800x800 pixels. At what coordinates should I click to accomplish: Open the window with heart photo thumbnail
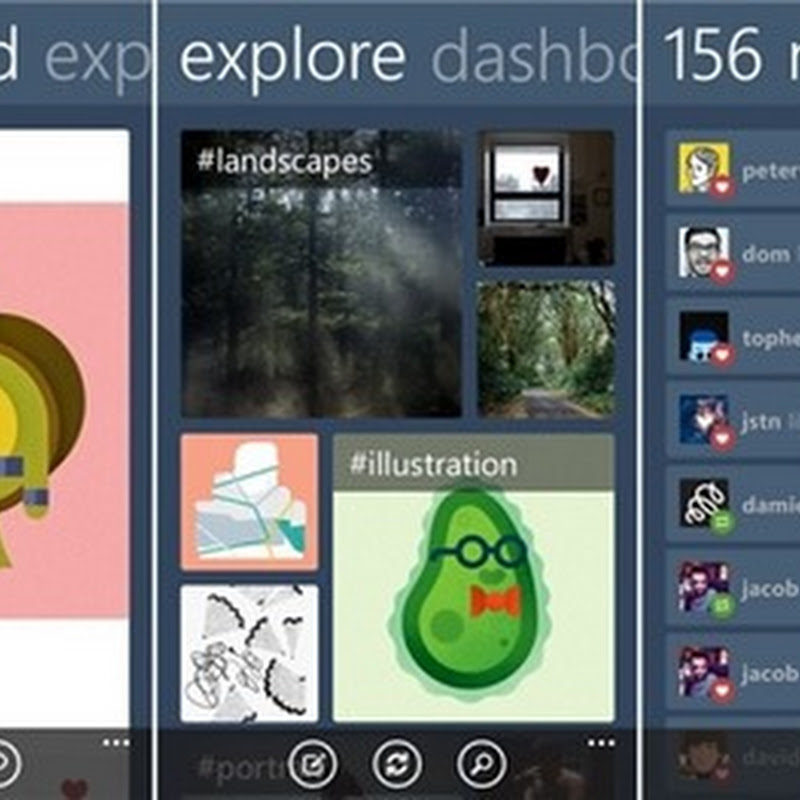pos(546,198)
